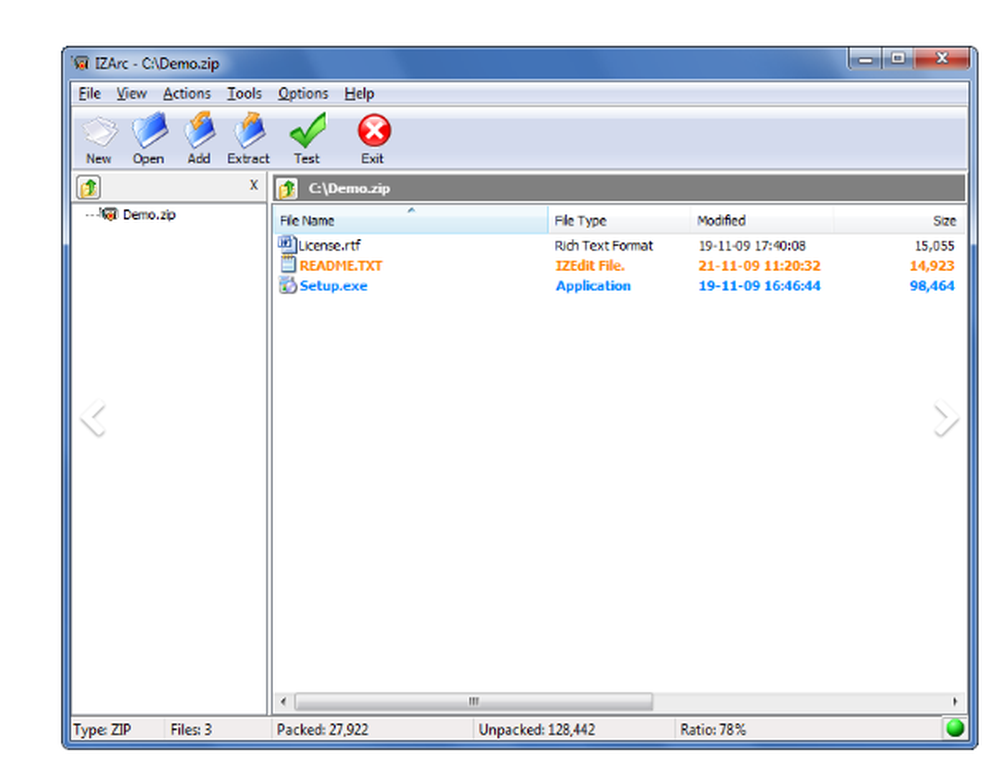Sort by the Size column header
1000x781 pixels.
(900, 221)
